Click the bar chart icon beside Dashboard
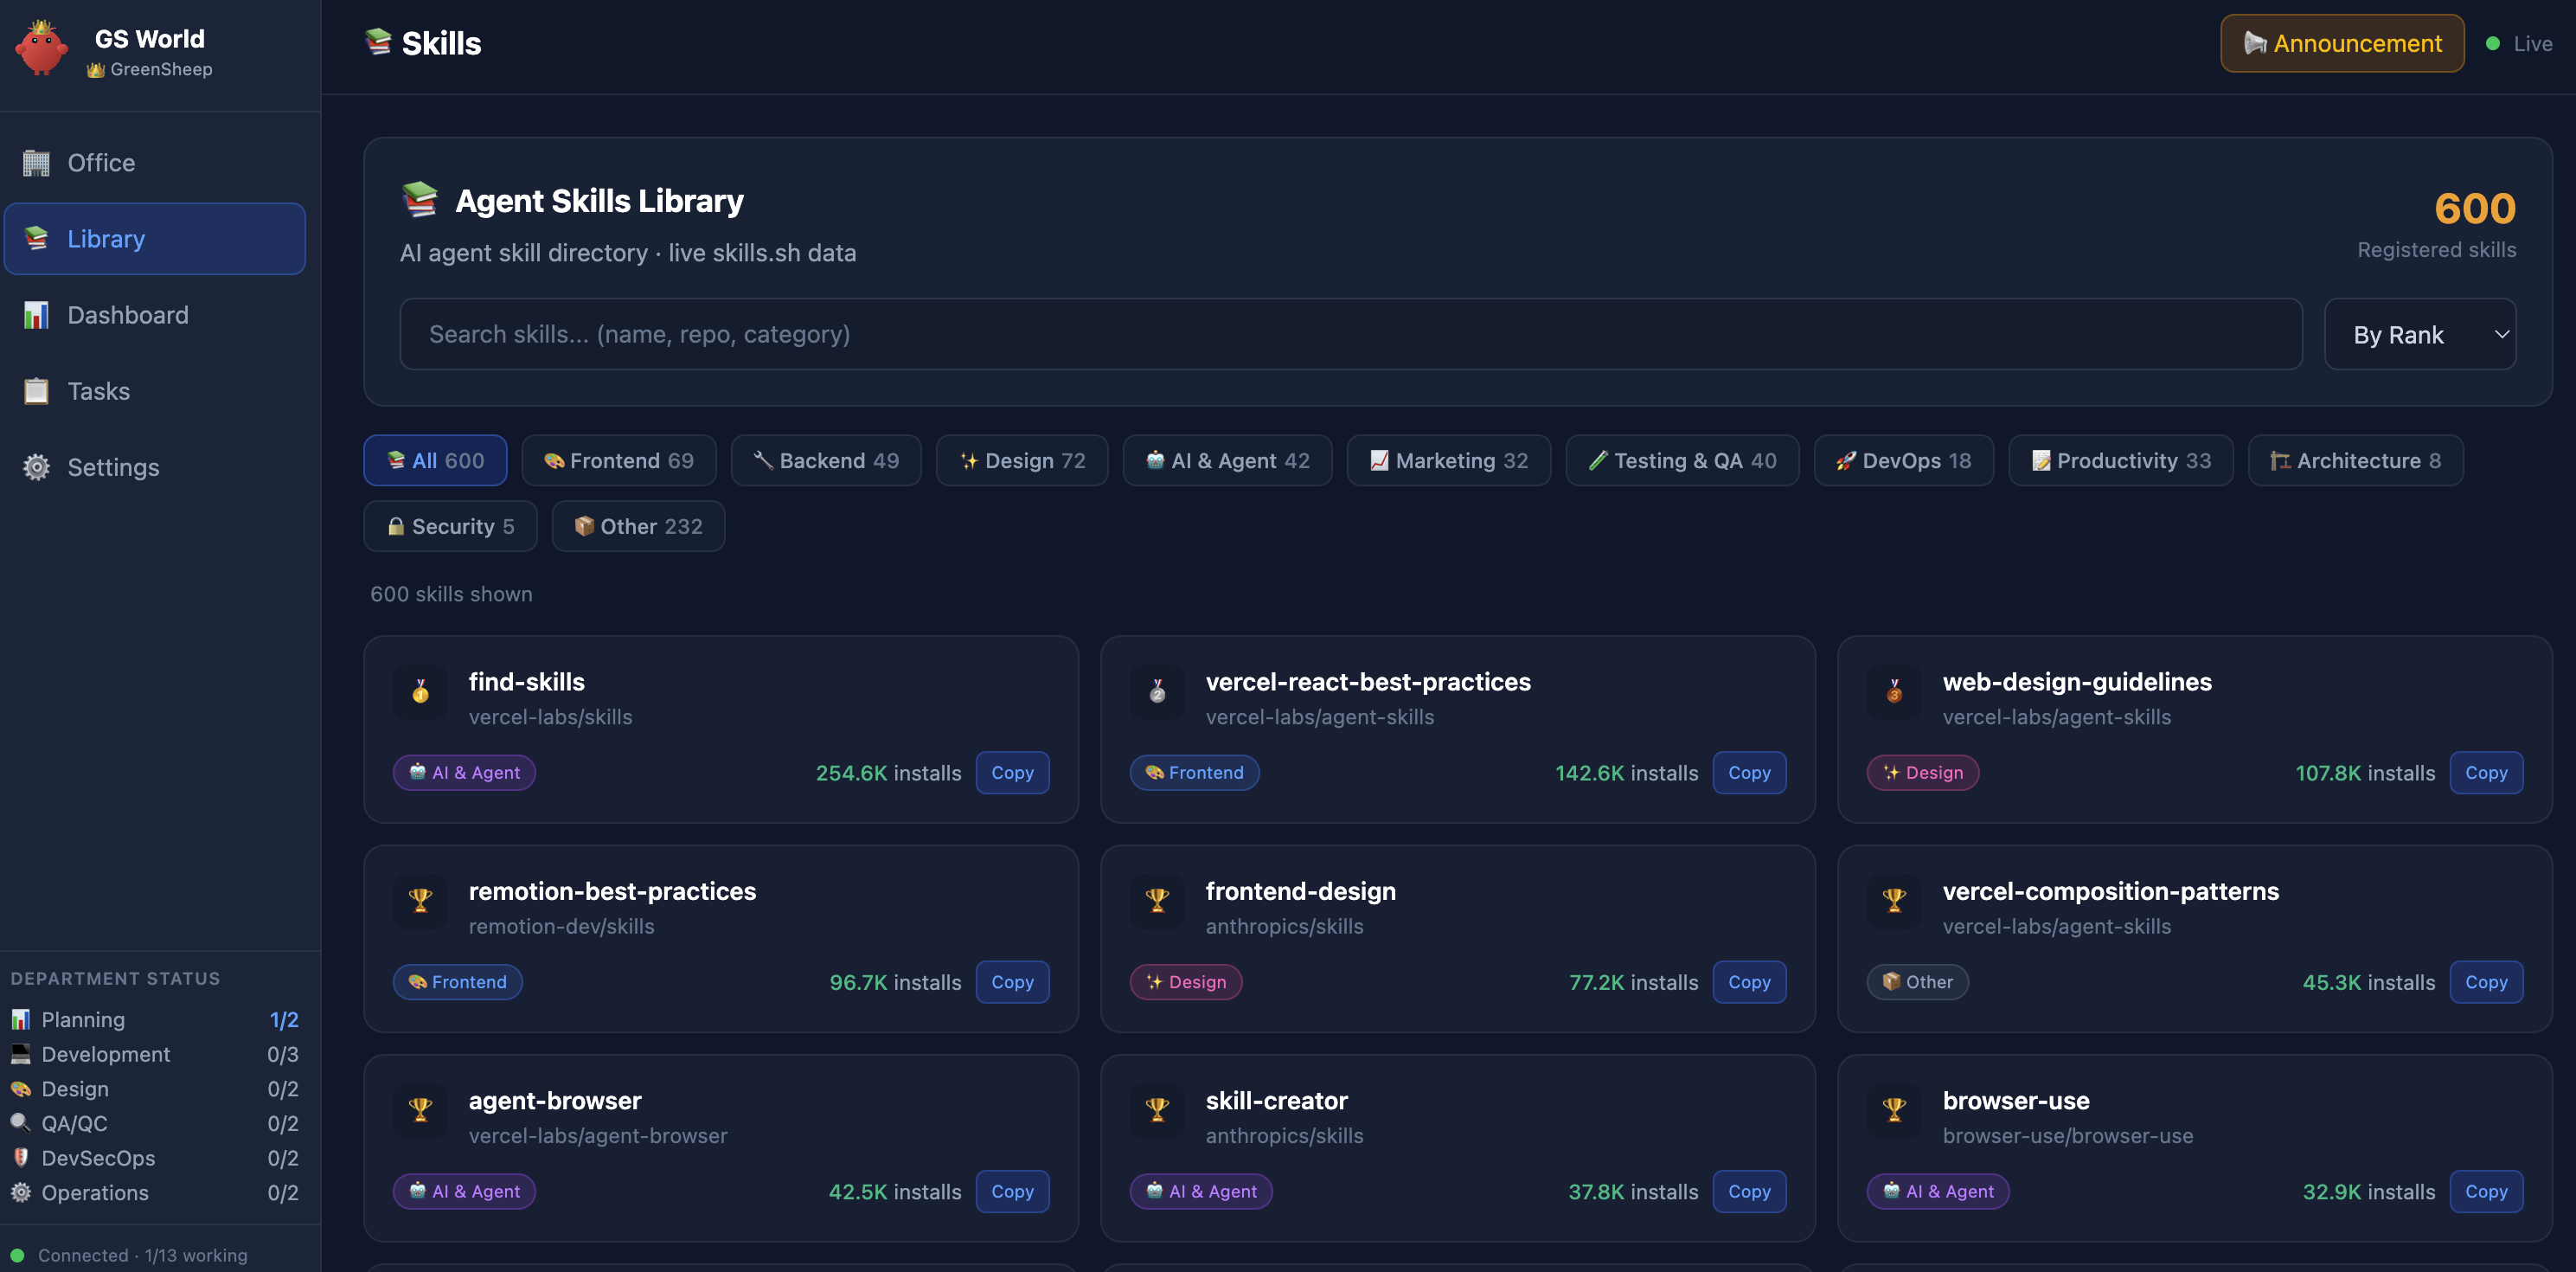The height and width of the screenshot is (1272, 2576). tap(36, 315)
